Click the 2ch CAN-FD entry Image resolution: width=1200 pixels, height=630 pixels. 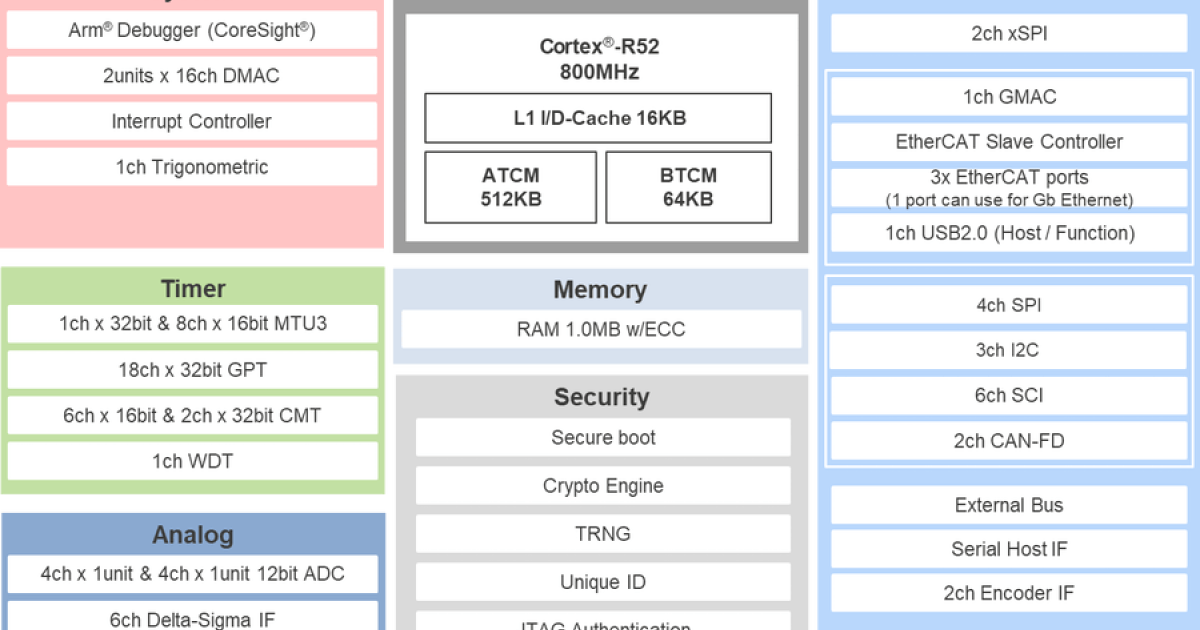point(1008,440)
